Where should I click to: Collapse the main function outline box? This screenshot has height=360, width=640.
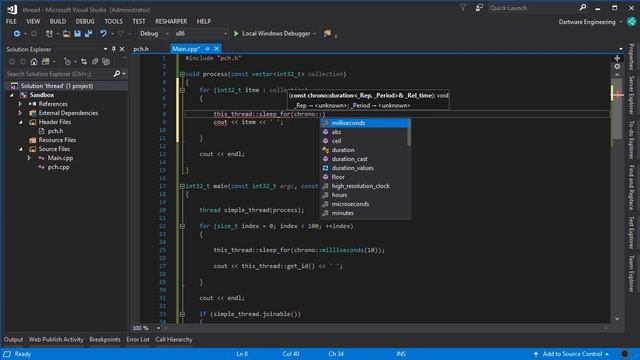pos(182,186)
